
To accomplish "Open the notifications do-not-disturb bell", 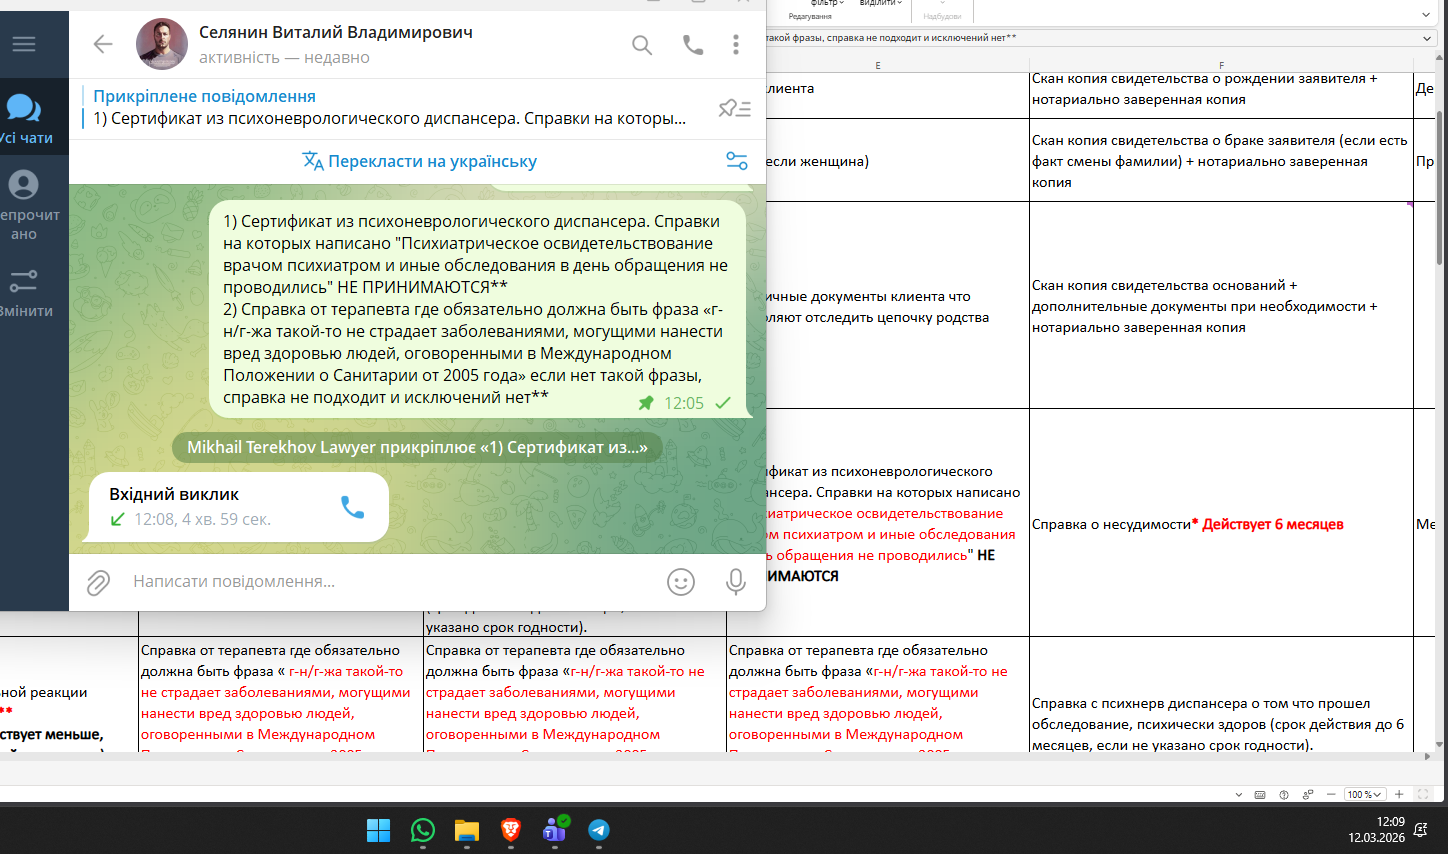I will click(x=1421, y=830).
